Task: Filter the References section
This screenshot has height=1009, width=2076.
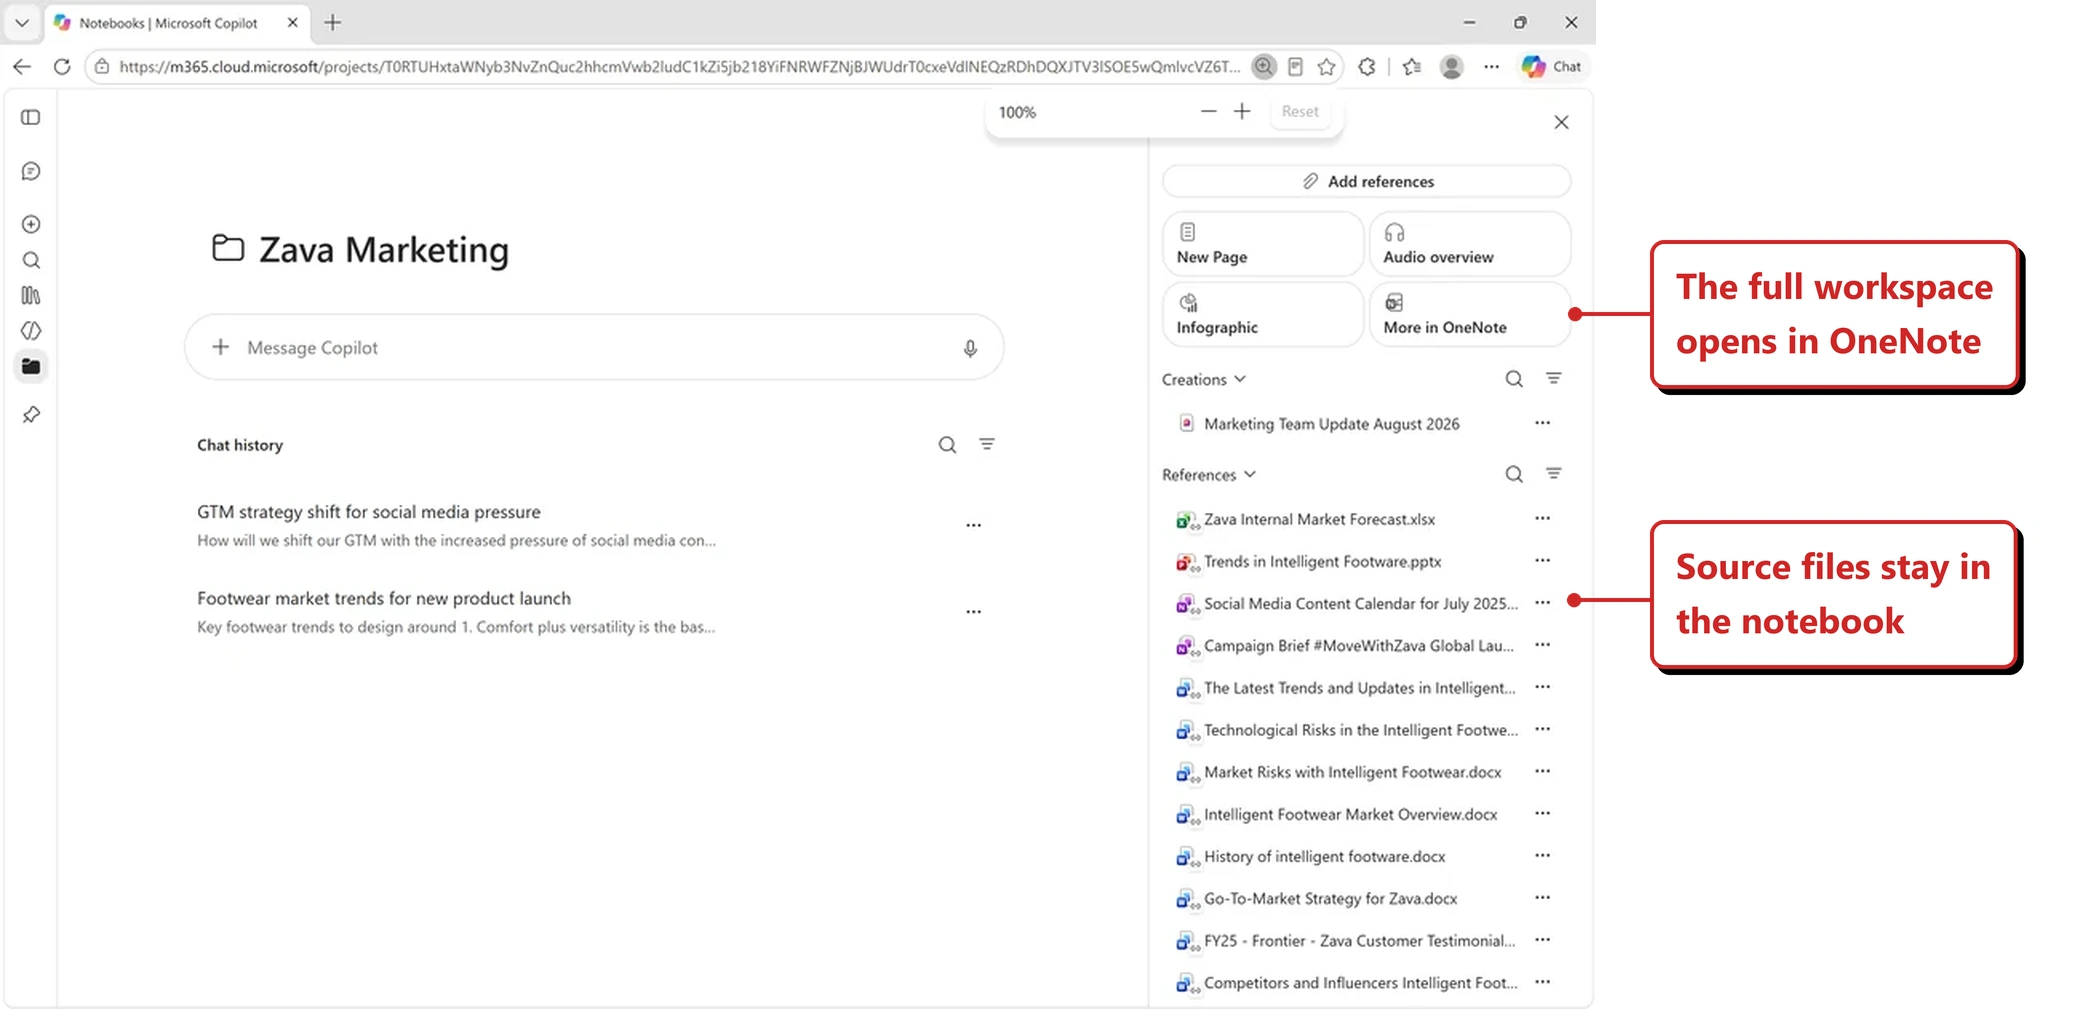Action: (x=1553, y=473)
